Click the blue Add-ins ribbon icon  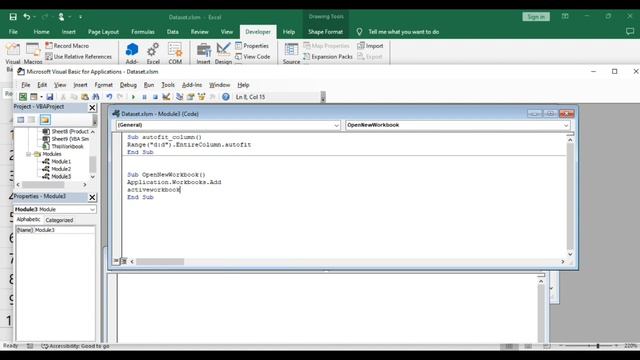(131, 50)
